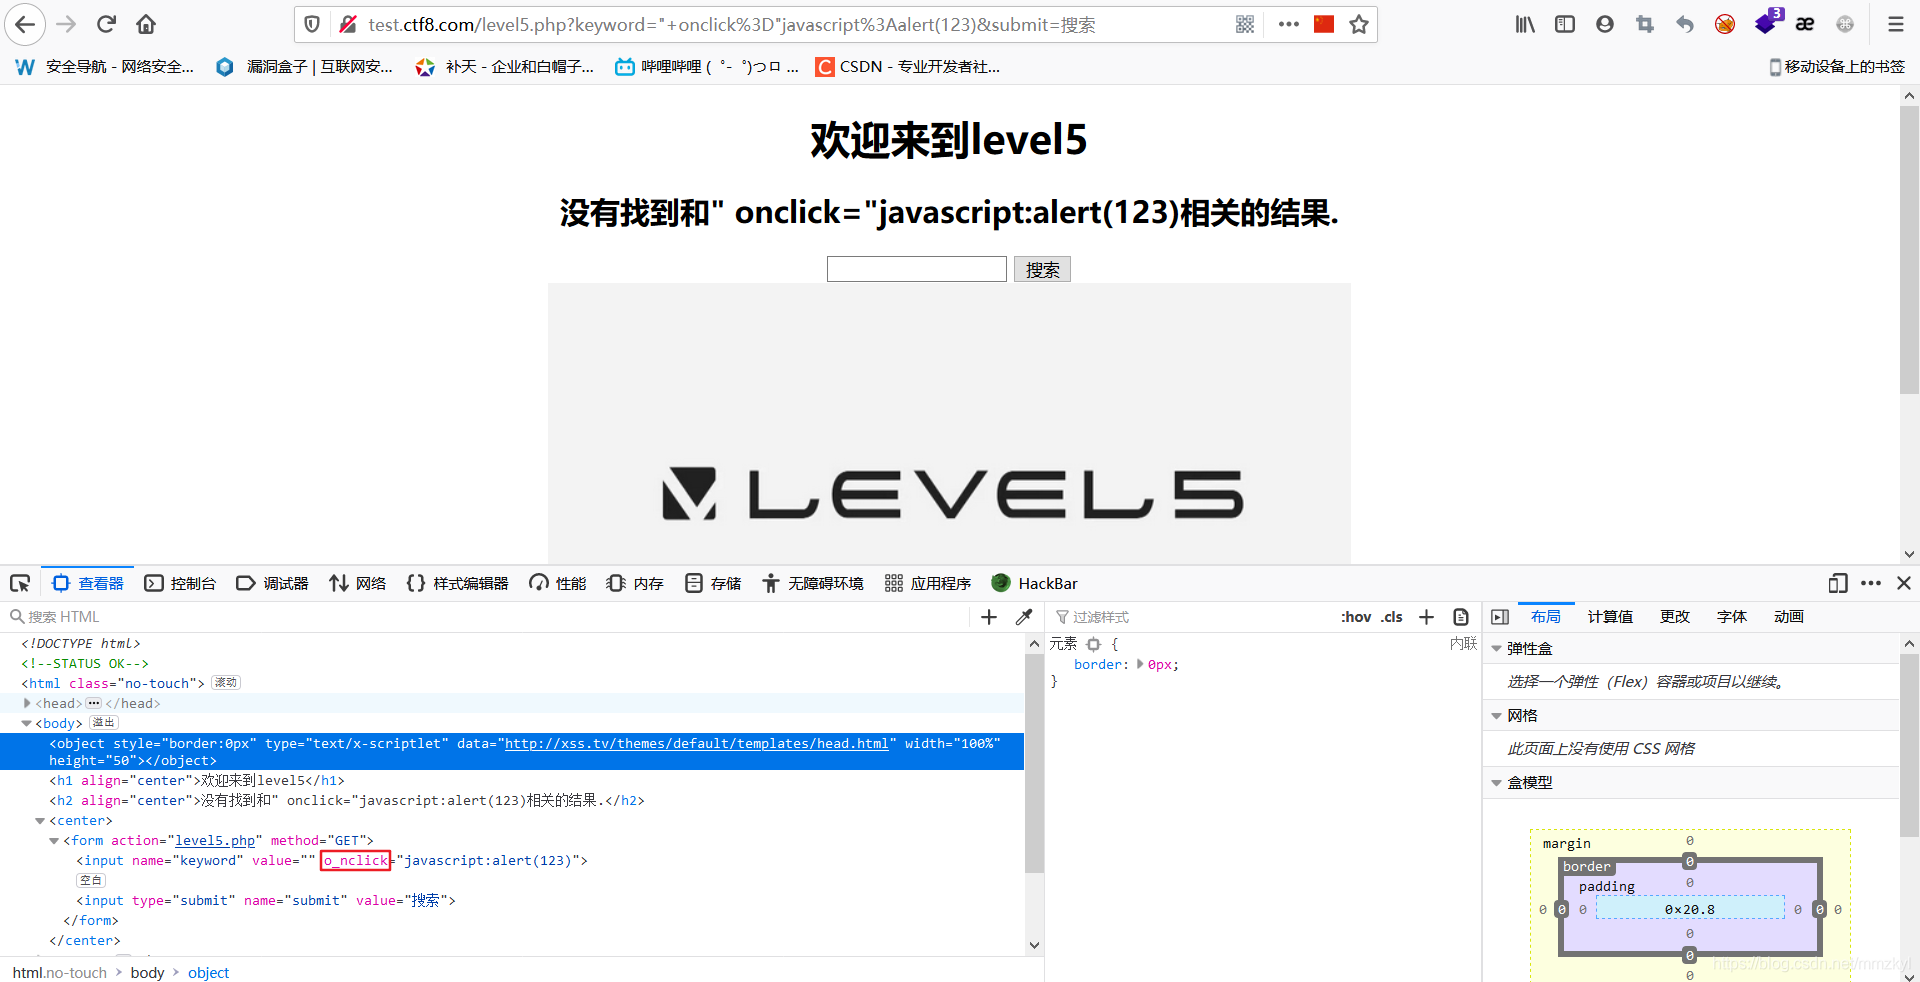
Task: Open the Library icon in browser toolbar
Action: pyautogui.click(x=1525, y=24)
